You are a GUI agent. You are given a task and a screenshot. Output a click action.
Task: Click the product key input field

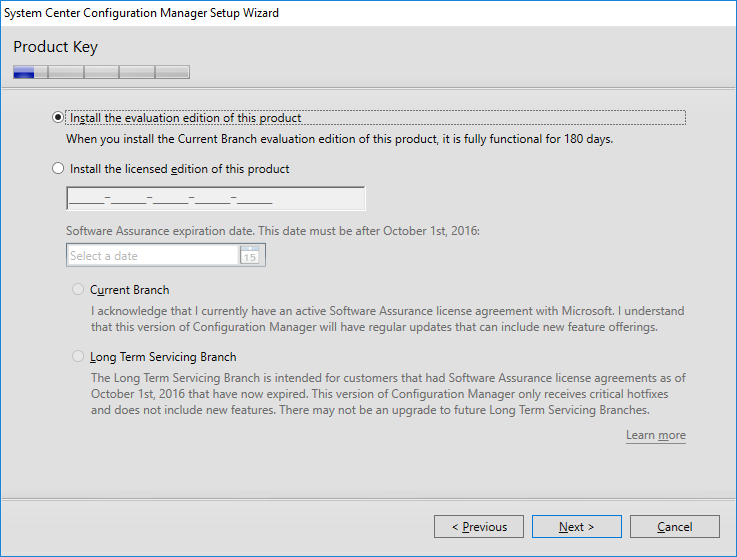click(x=216, y=198)
